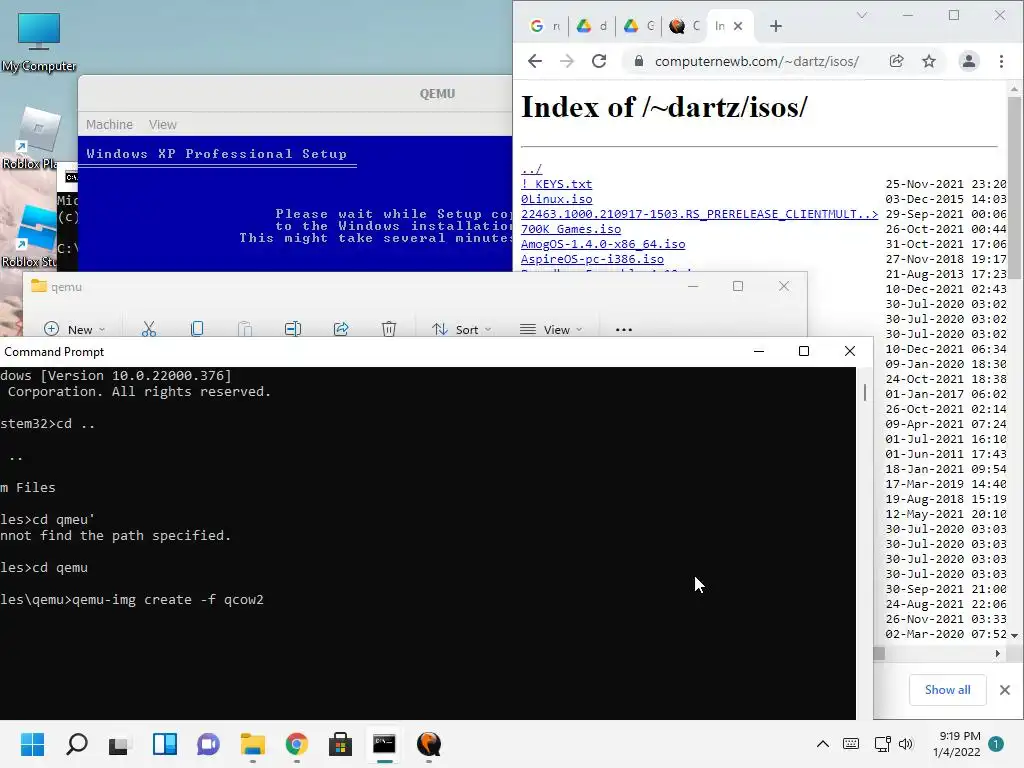Select the Command Prompt taskbar icon

384,744
